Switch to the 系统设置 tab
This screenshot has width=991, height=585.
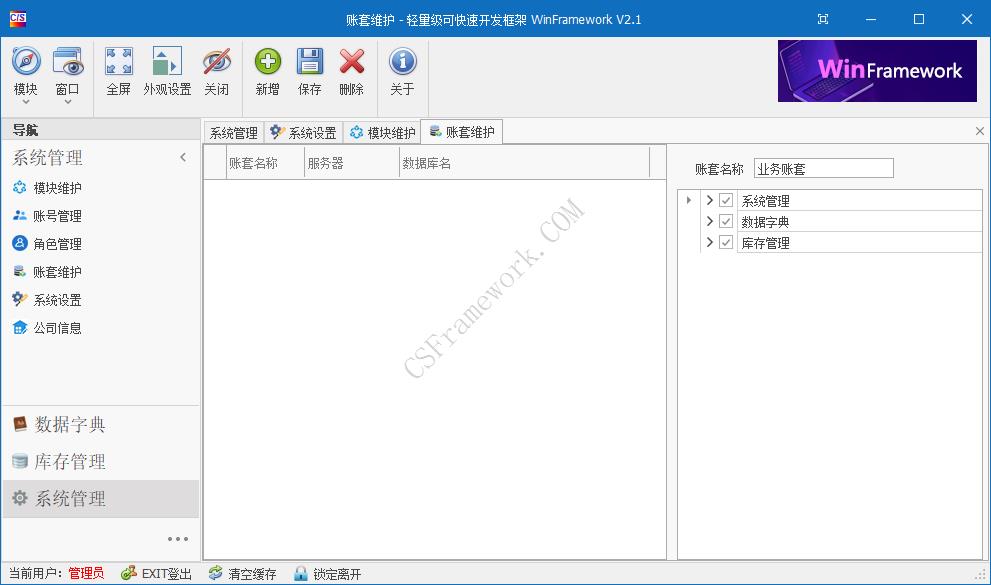[x=301, y=131]
